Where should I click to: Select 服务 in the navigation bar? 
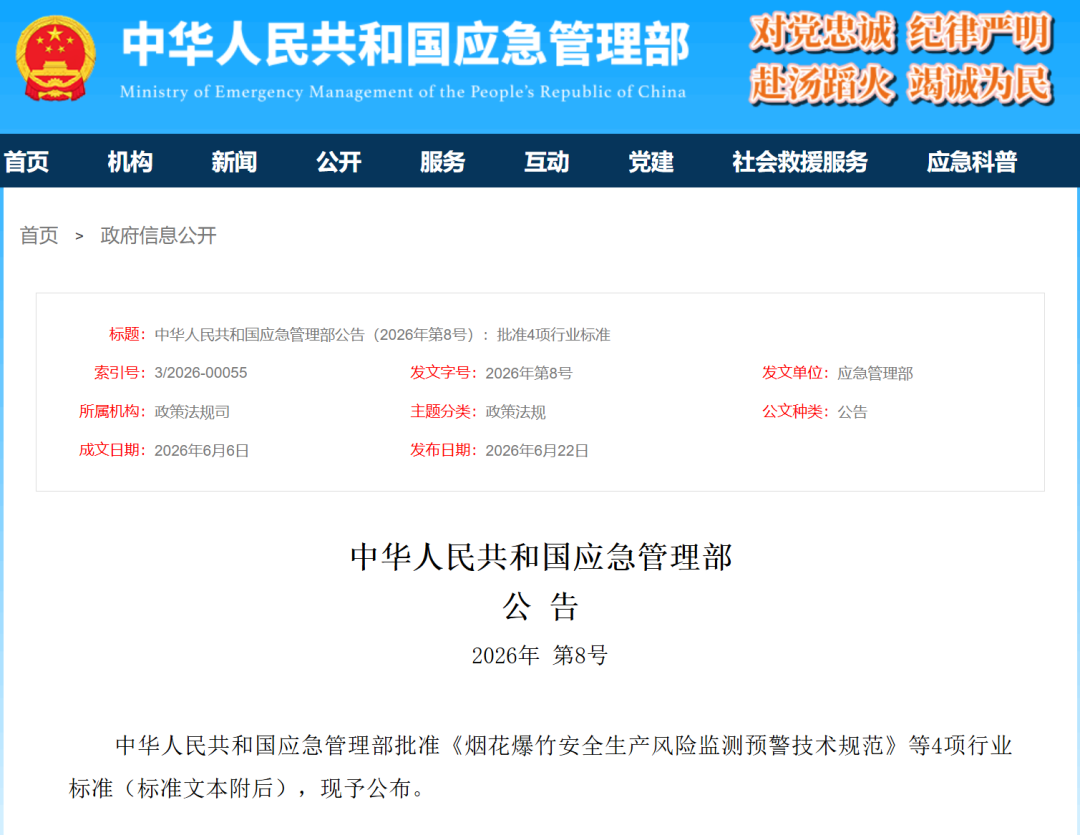point(443,162)
